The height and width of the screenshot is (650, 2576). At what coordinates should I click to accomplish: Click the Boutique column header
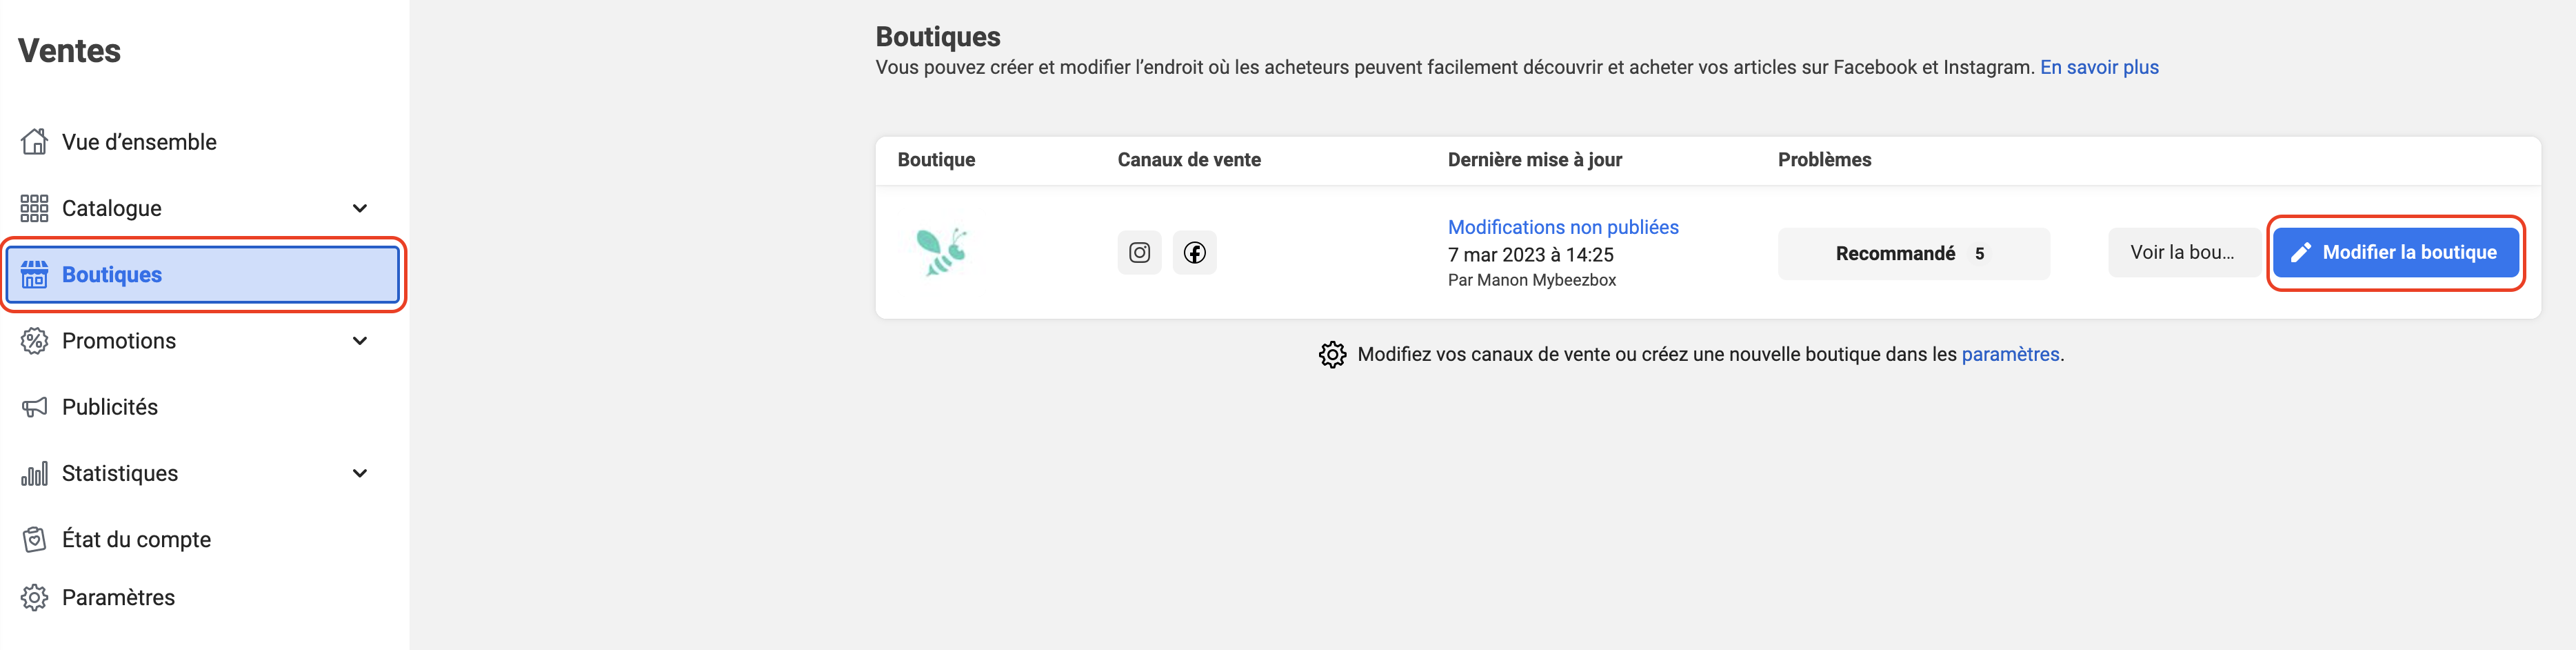[x=936, y=160]
